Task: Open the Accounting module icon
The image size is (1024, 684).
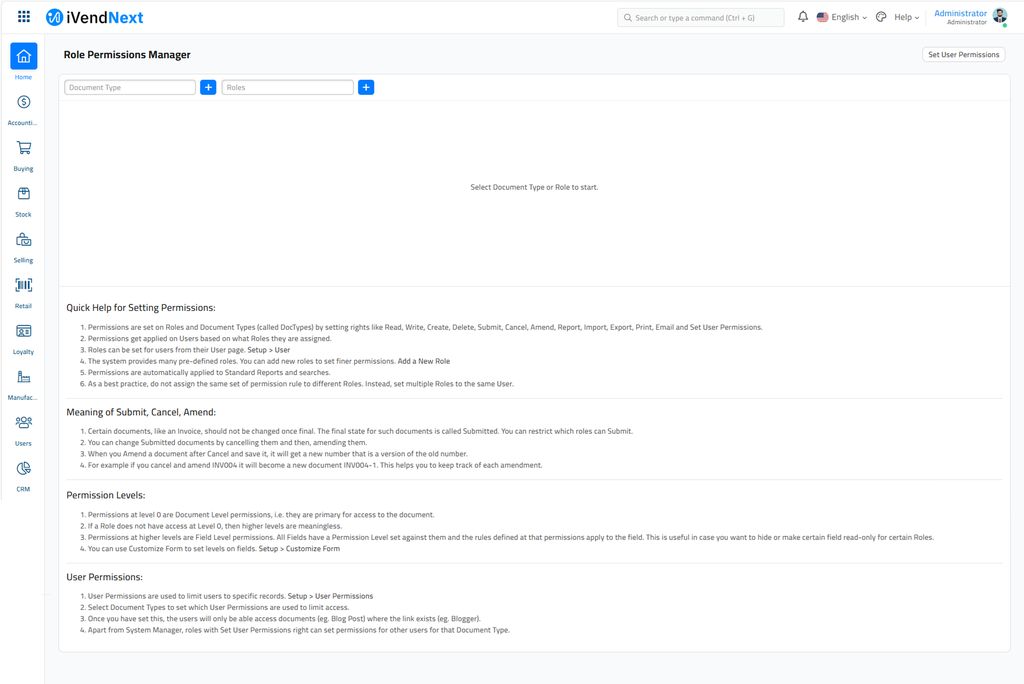Action: (x=22, y=102)
